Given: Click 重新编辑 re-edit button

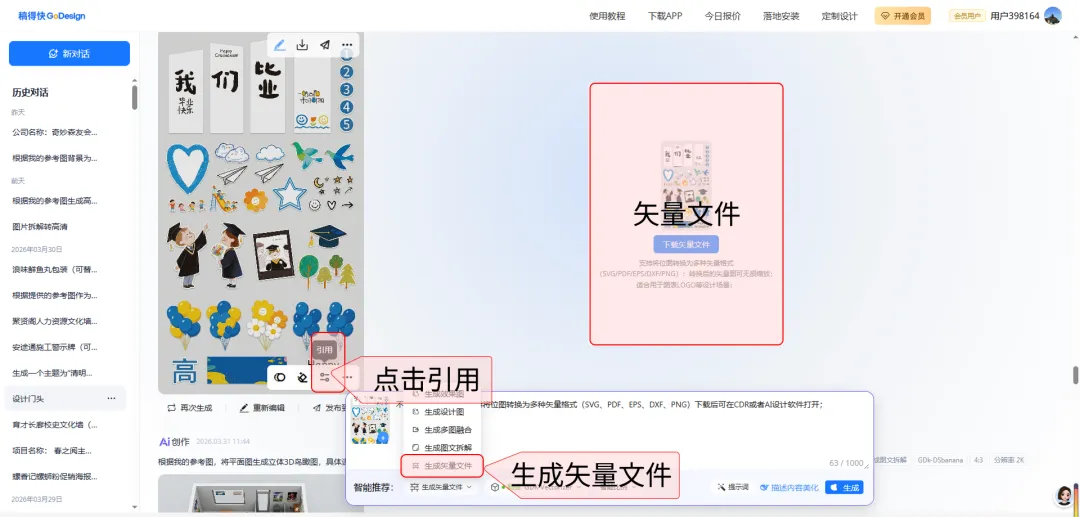Looking at the screenshot, I should (262, 408).
